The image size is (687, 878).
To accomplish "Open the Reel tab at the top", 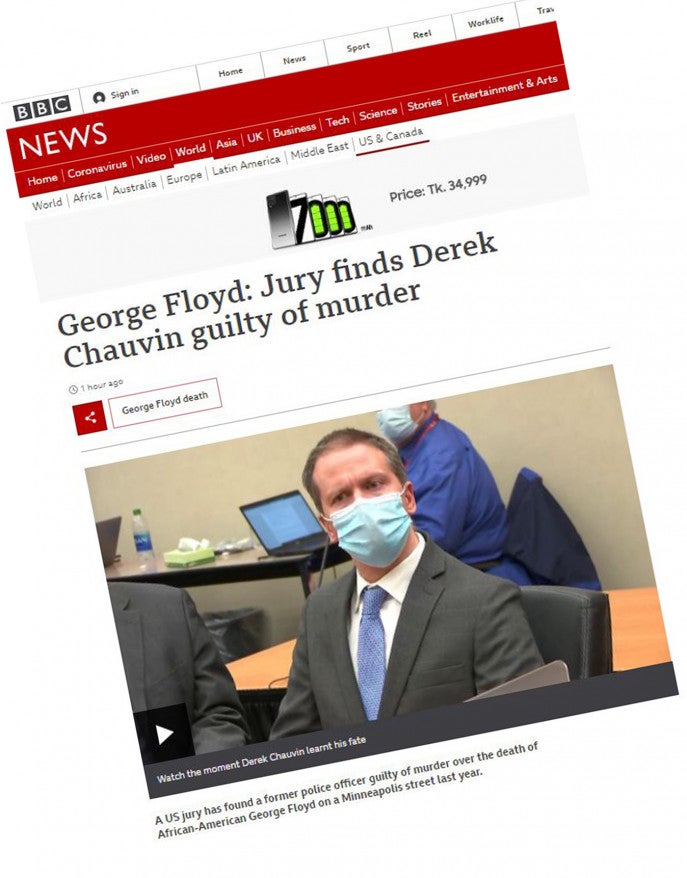I will (x=422, y=34).
